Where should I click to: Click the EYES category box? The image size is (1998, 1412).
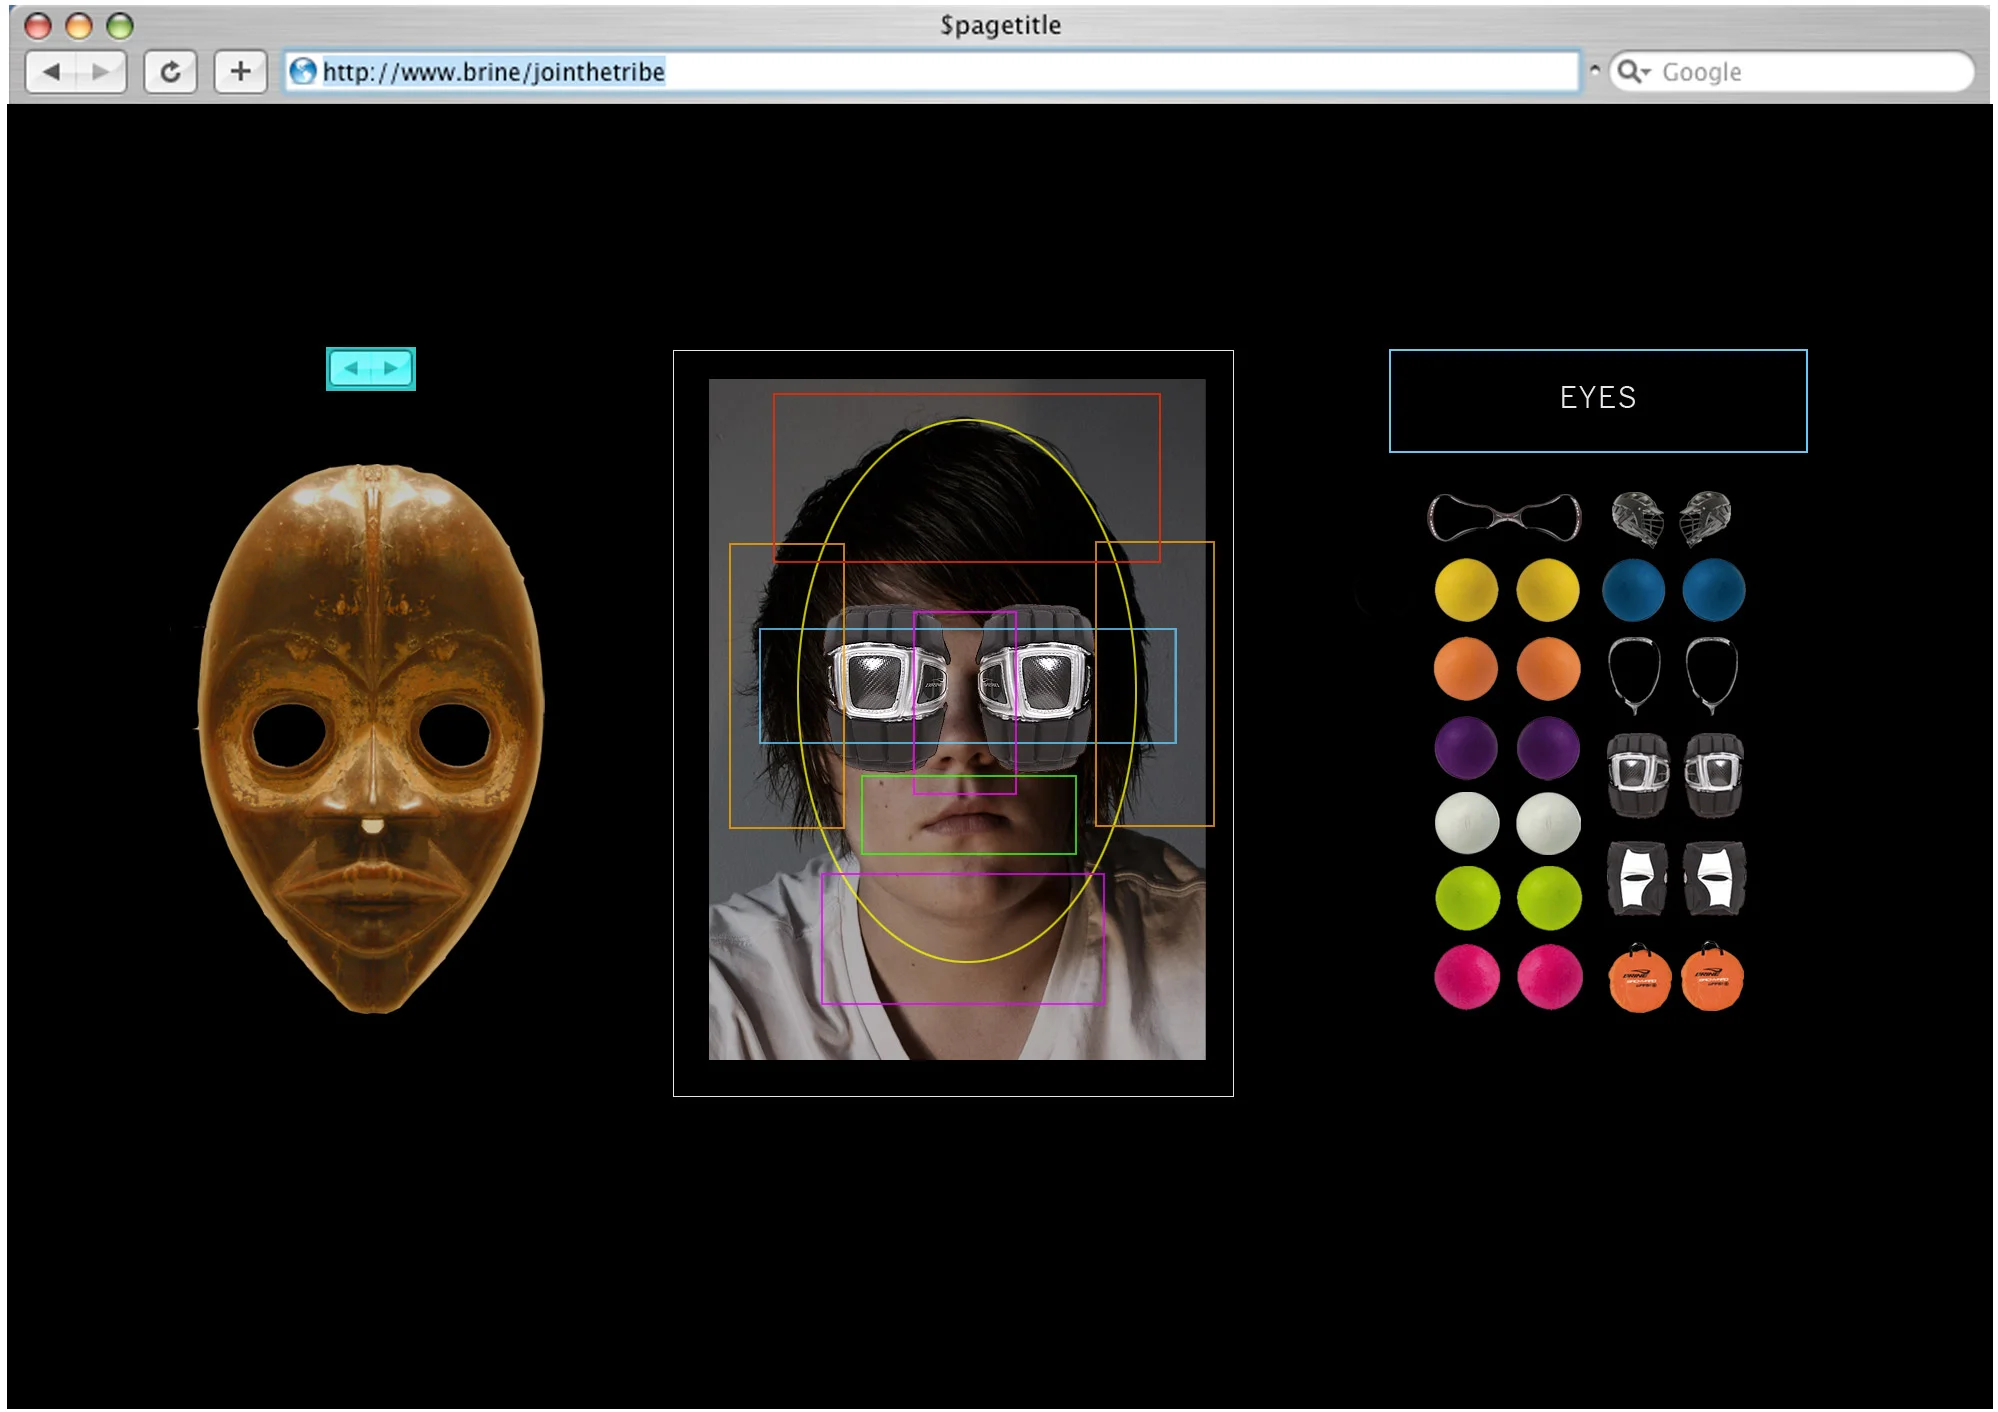point(1598,401)
